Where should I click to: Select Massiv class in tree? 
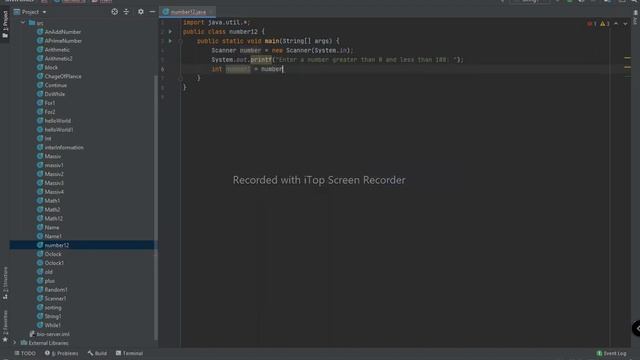click(x=49, y=156)
